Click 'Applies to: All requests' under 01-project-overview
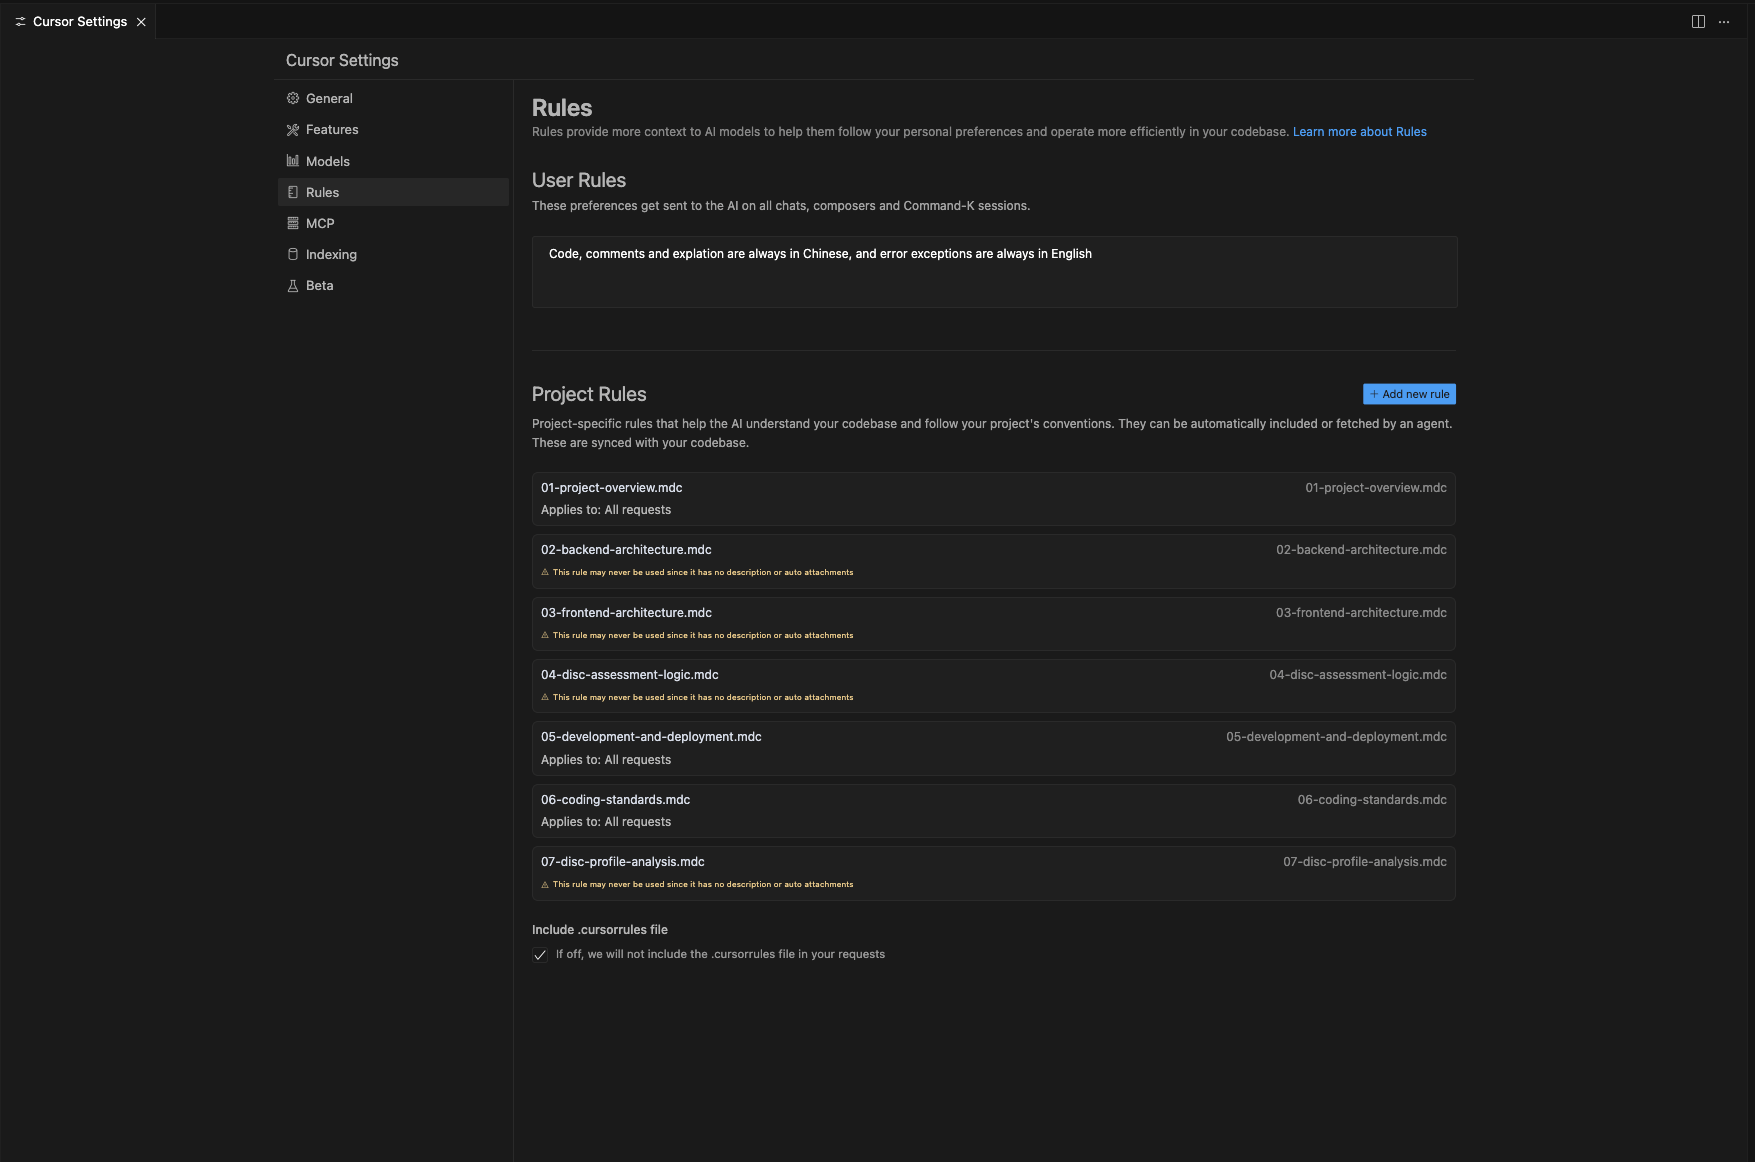This screenshot has height=1162, width=1755. tap(606, 510)
